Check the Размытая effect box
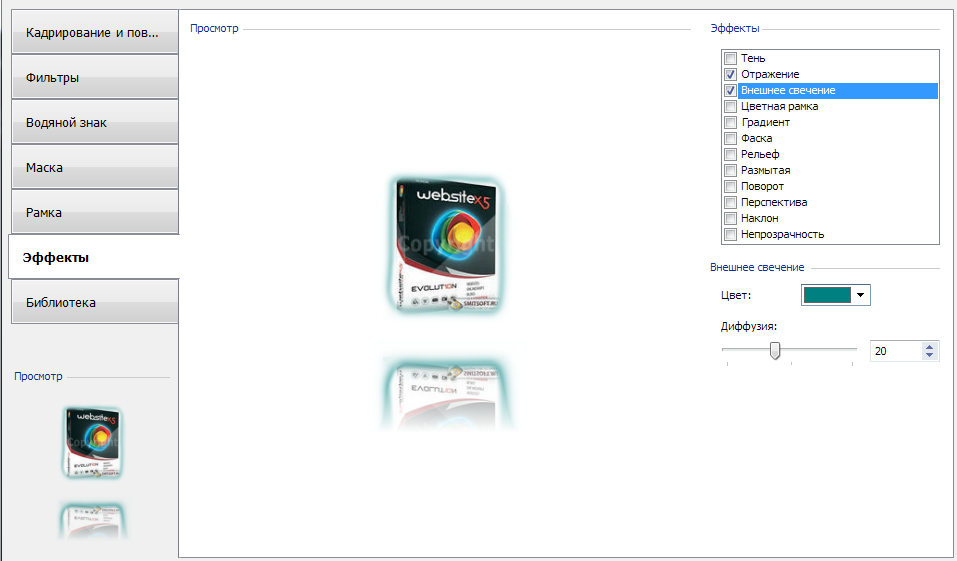 tap(731, 170)
